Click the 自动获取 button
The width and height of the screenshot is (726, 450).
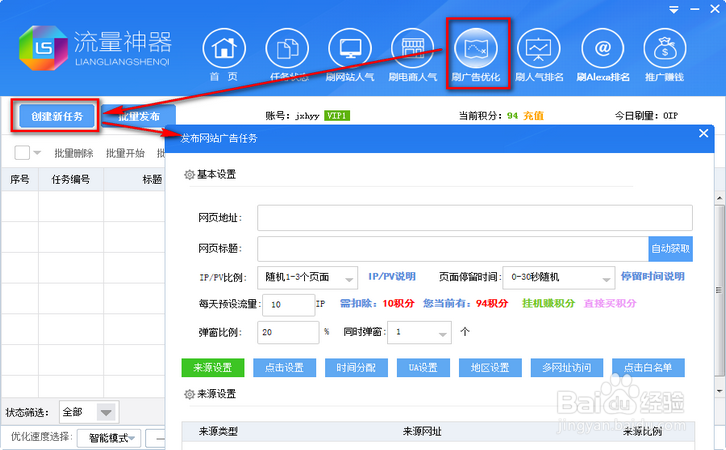(670, 249)
